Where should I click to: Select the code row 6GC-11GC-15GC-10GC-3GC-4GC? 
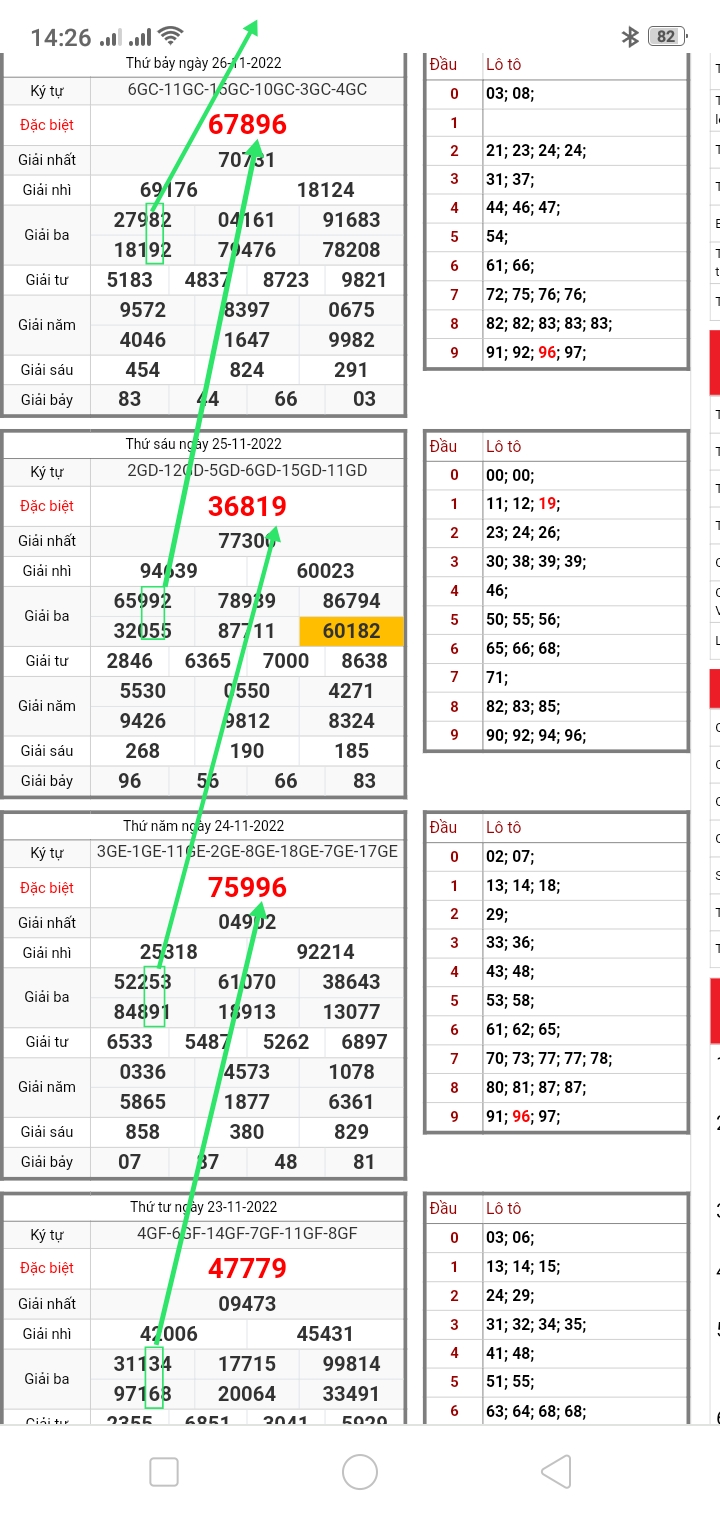[247, 89]
